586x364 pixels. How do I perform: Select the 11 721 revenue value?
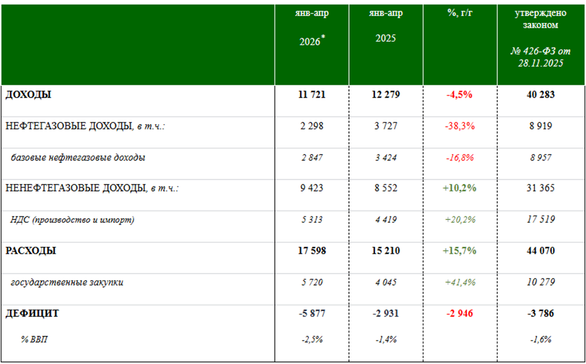312,95
